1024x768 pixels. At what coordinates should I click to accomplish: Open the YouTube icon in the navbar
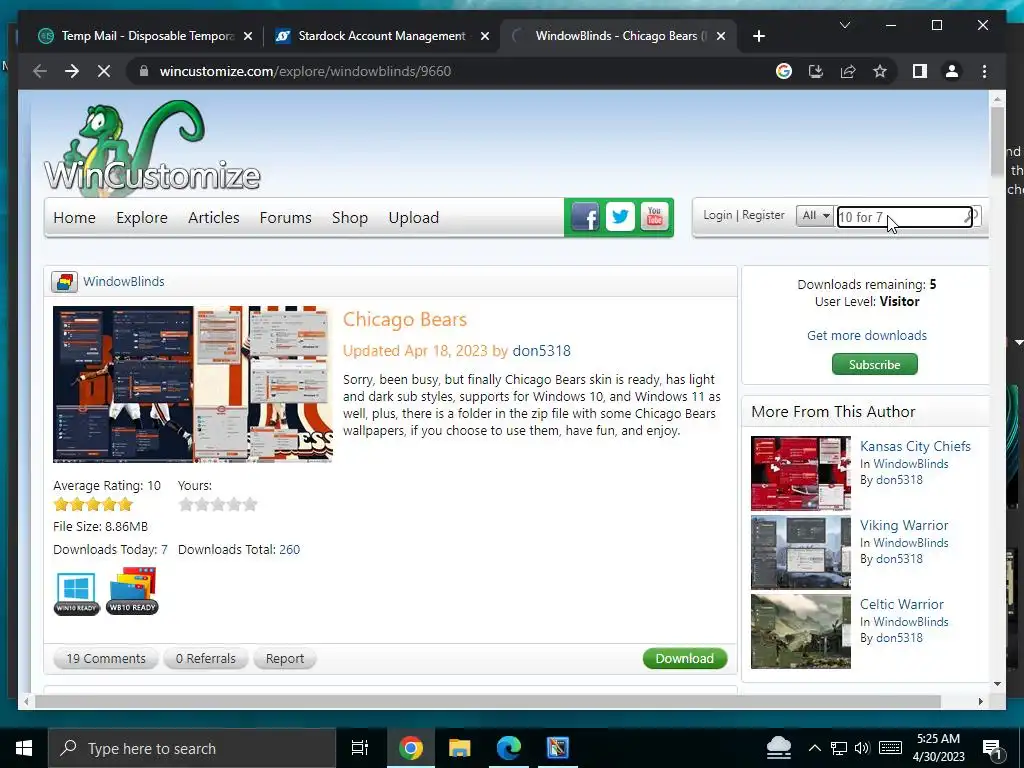click(x=654, y=217)
